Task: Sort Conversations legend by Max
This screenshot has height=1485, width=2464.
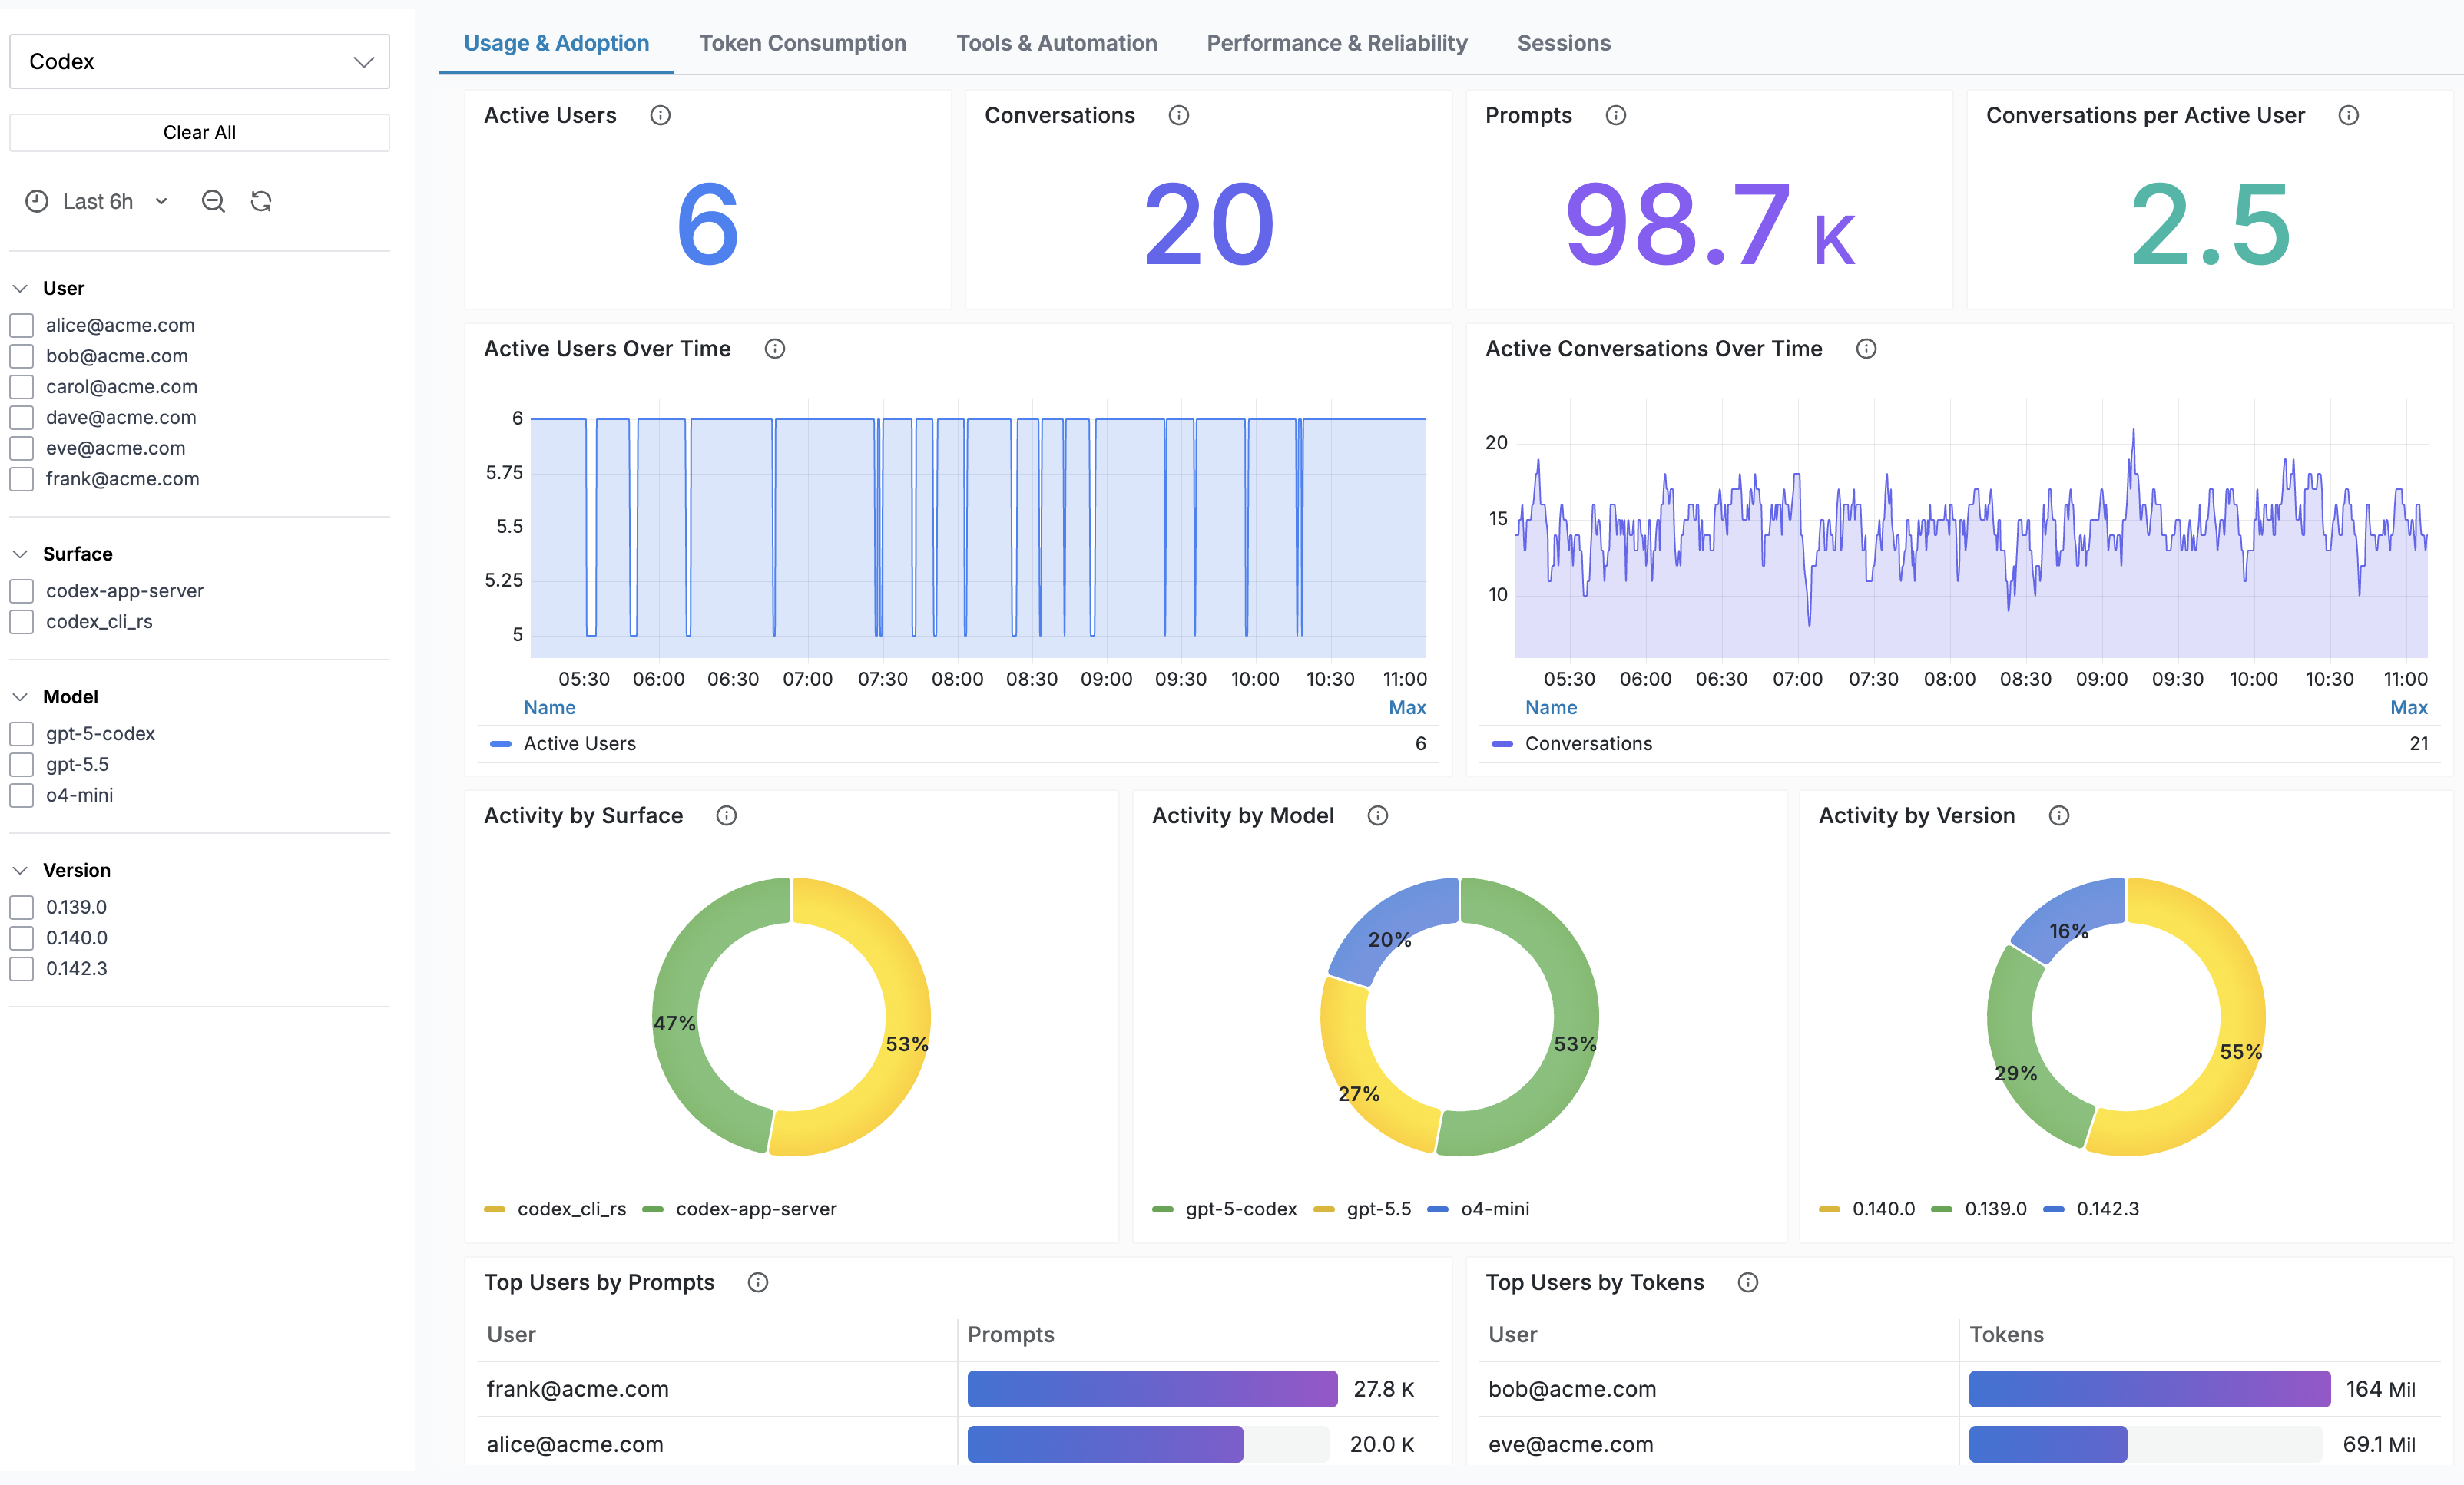Action: [2408, 707]
